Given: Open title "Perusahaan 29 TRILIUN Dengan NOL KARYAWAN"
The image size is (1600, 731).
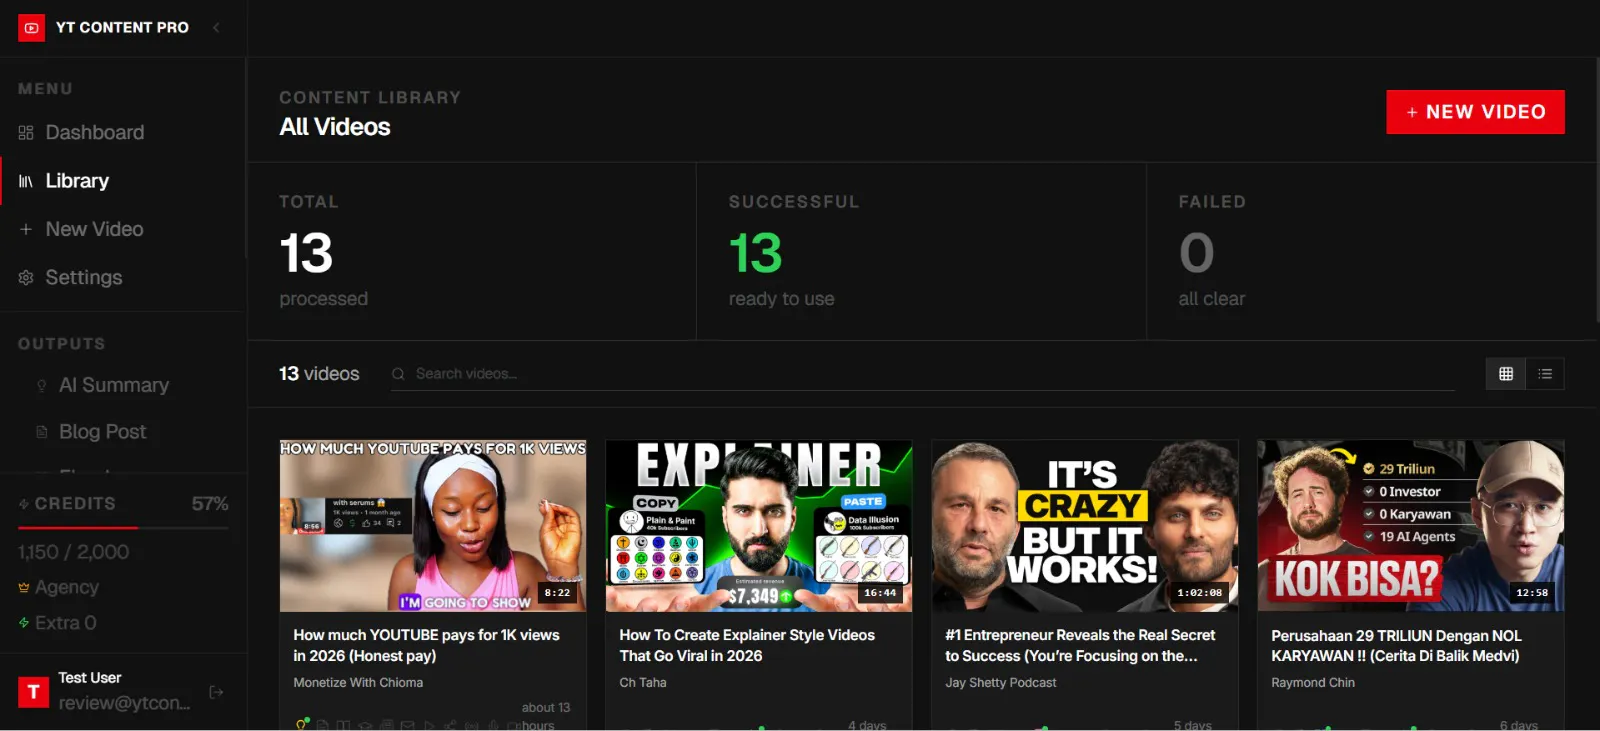Looking at the screenshot, I should click(x=1396, y=646).
